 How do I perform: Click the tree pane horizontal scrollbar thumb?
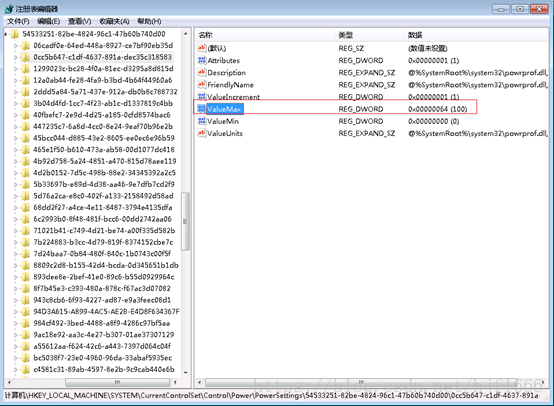click(x=117, y=382)
